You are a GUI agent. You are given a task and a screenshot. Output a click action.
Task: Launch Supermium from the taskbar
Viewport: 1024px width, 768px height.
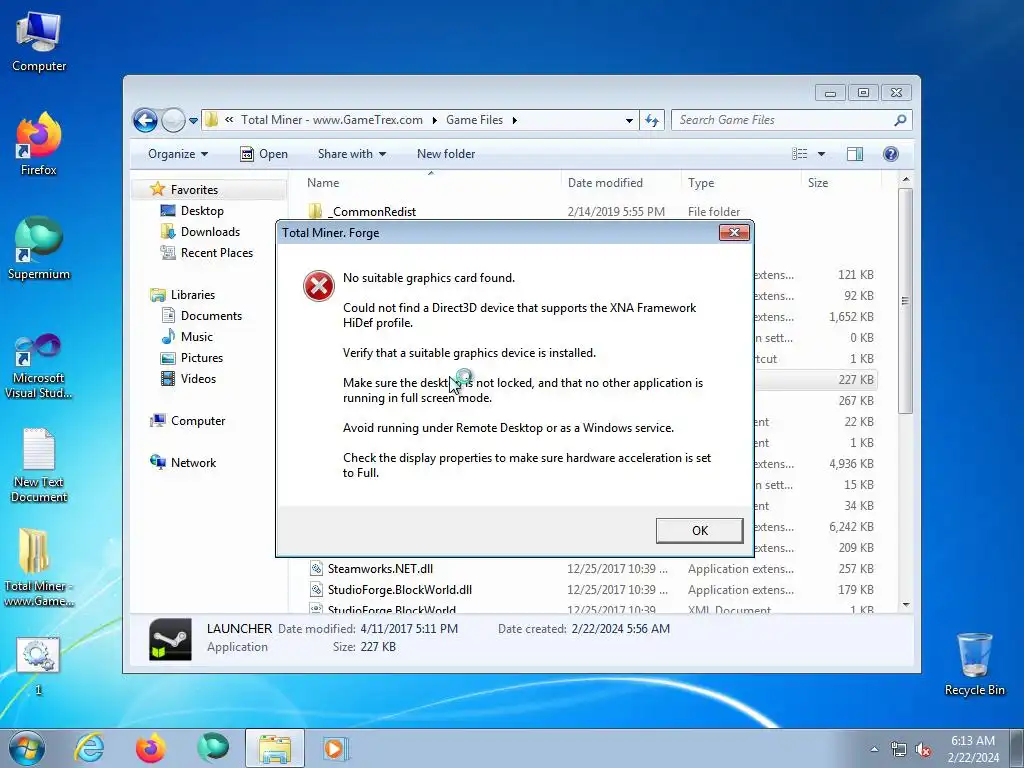pos(213,748)
